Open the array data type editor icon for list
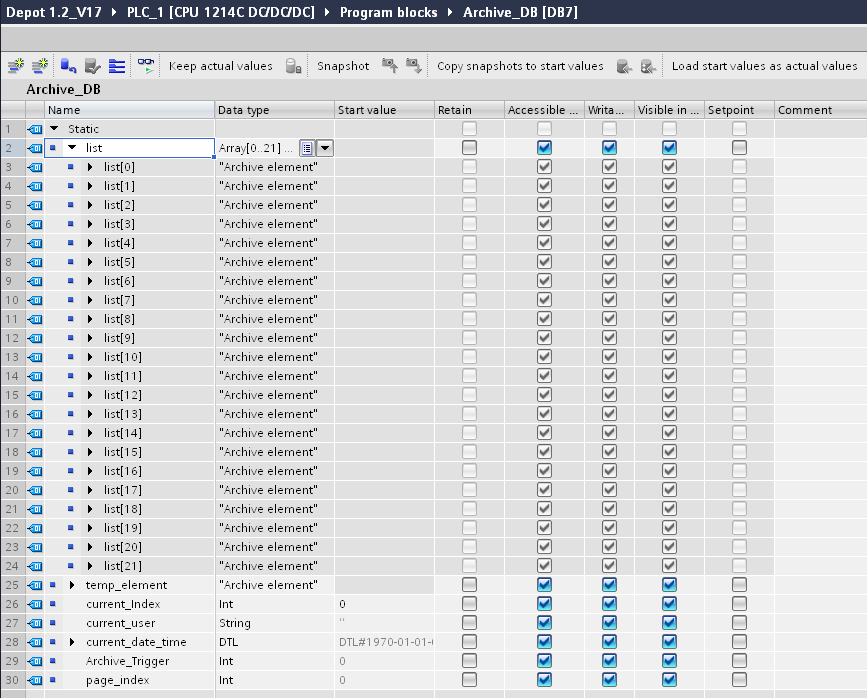This screenshot has height=698, width=867. click(307, 148)
